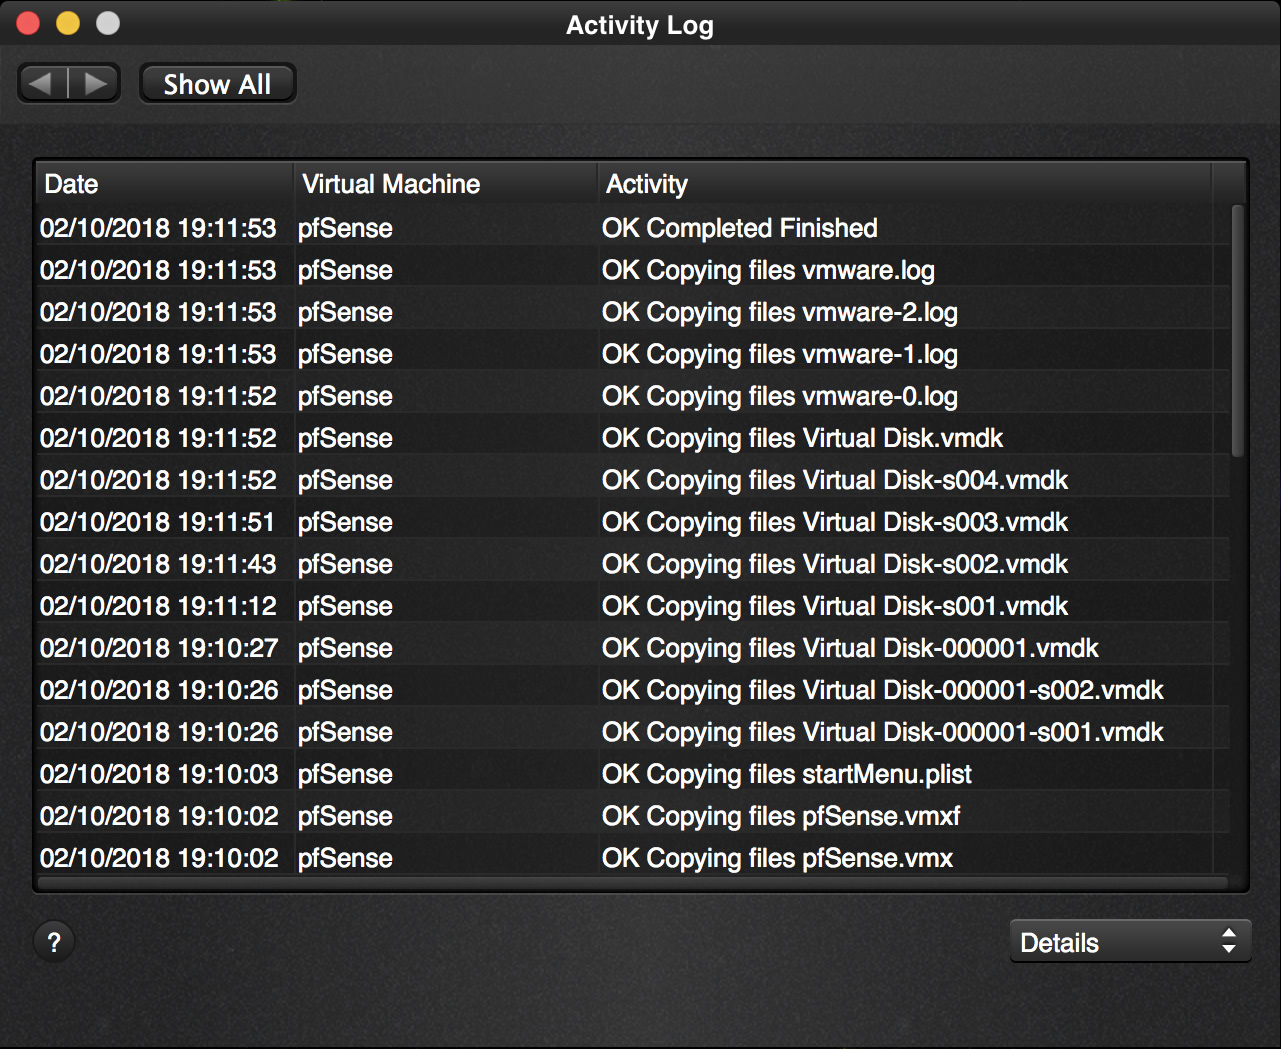Screen dimensions: 1281x1049
Task: Select the vmware.log copying entry
Action: point(768,270)
